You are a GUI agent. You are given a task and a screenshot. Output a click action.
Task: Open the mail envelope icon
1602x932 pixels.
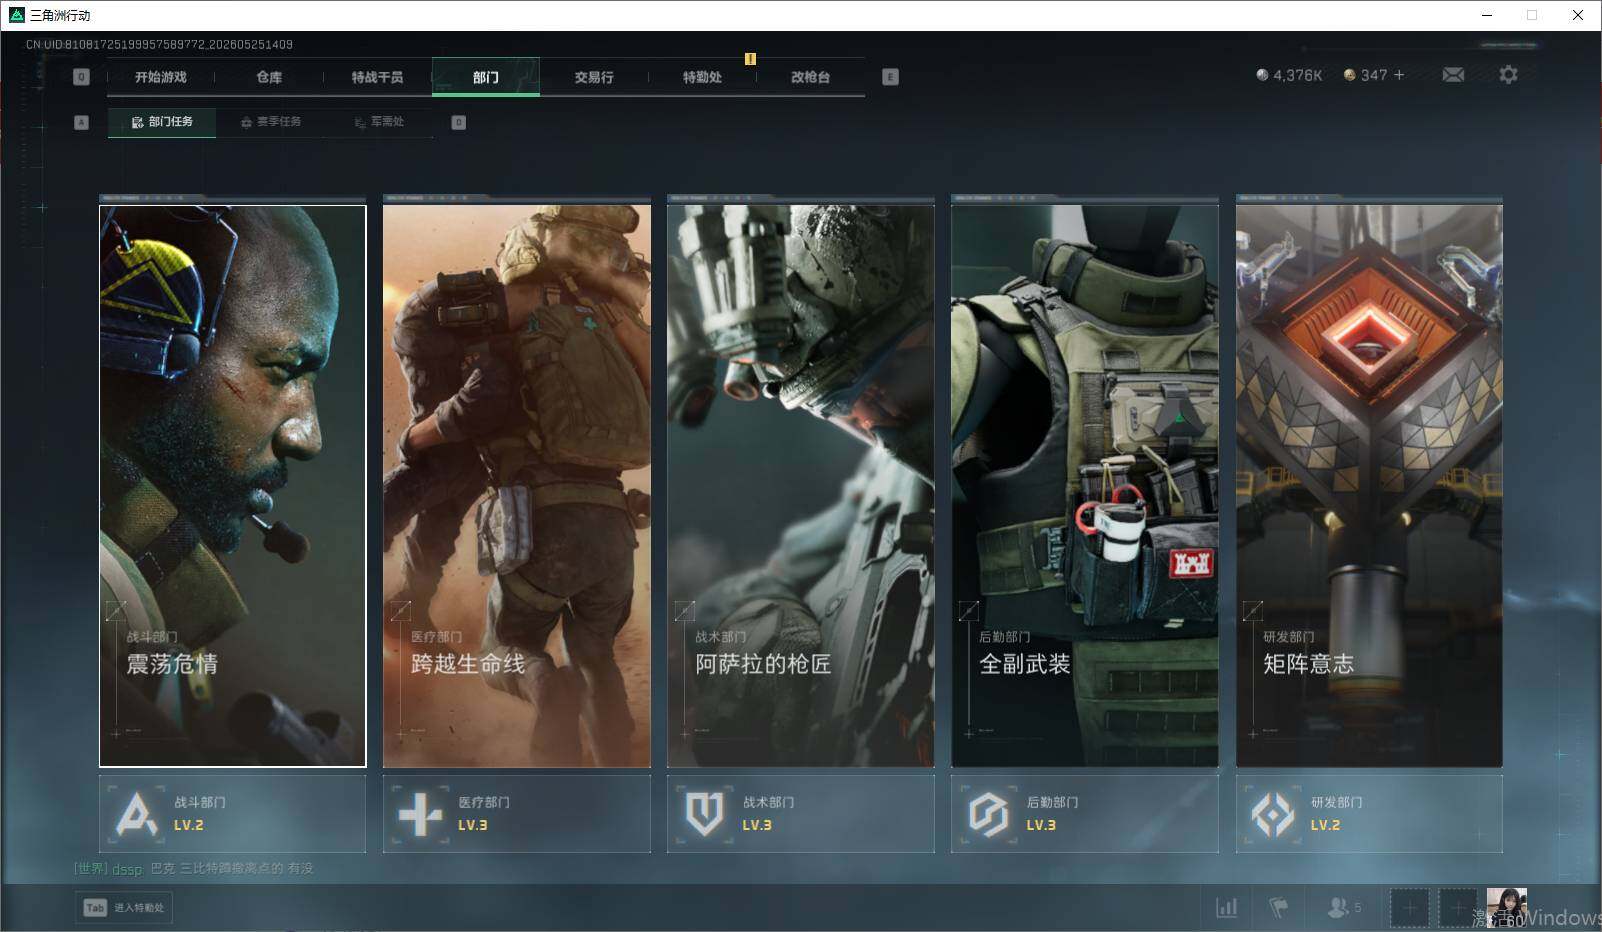[1453, 75]
